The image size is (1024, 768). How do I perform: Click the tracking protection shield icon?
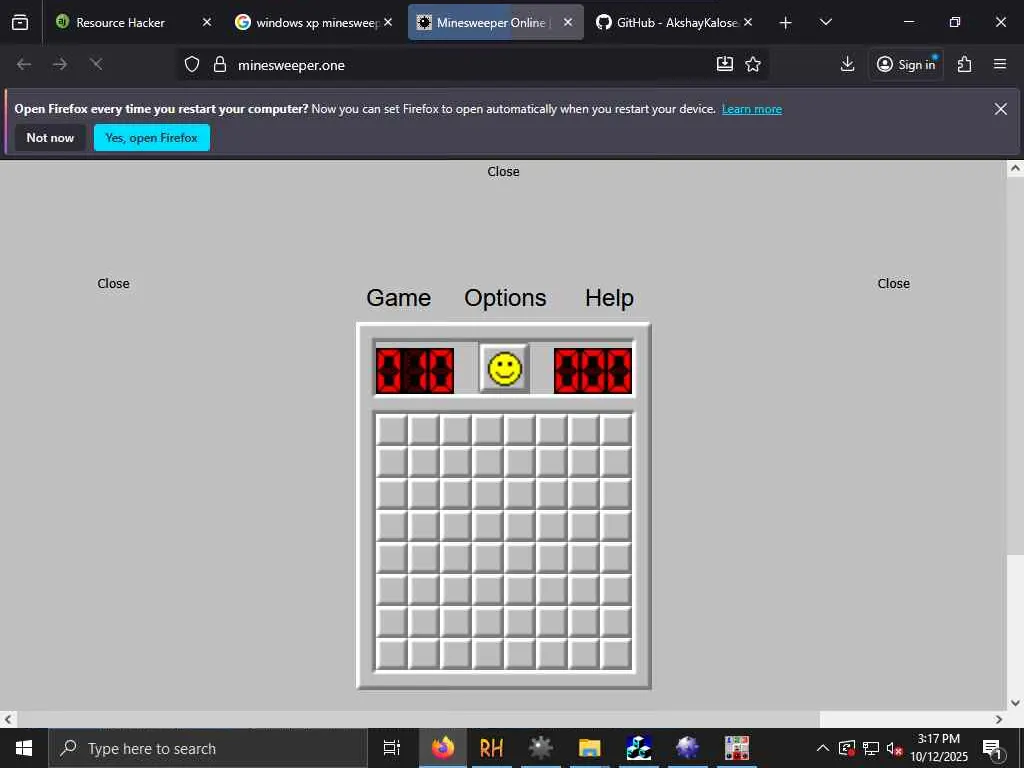click(191, 65)
